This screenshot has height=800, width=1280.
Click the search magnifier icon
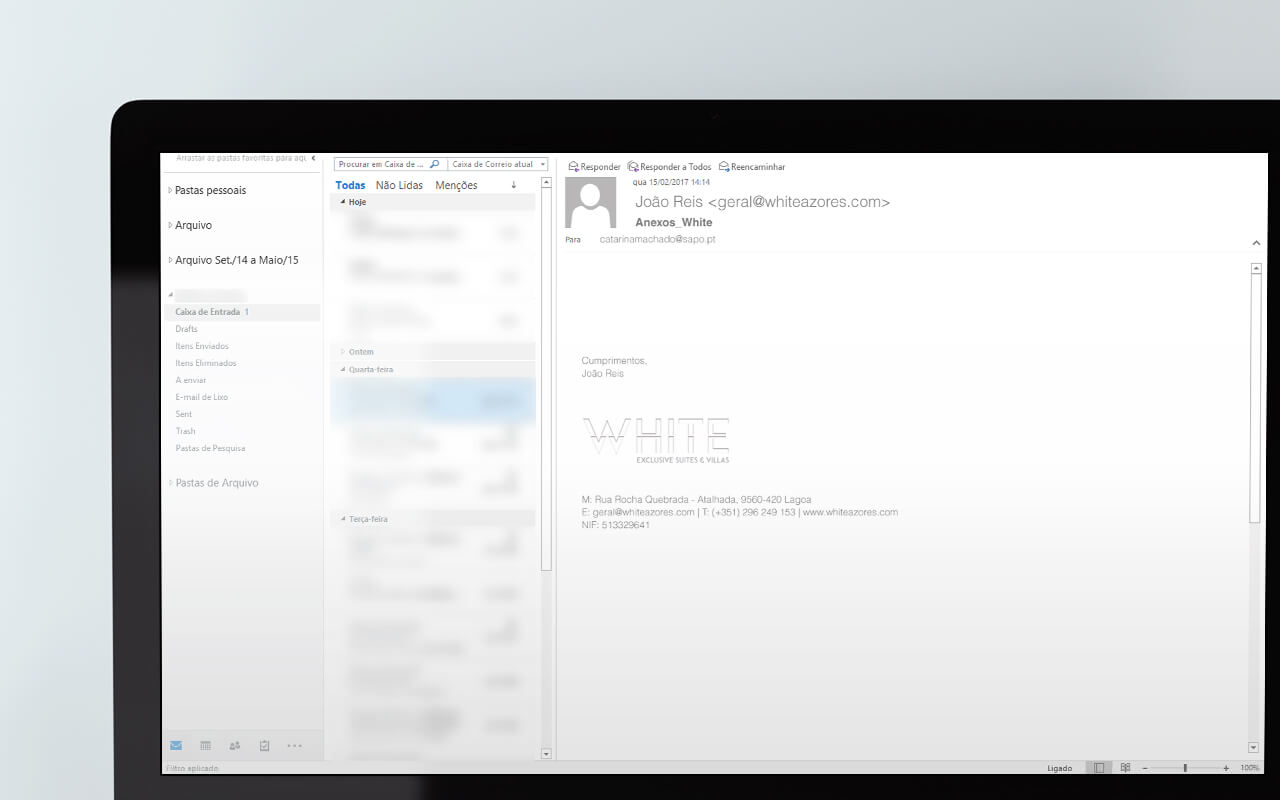[x=434, y=164]
